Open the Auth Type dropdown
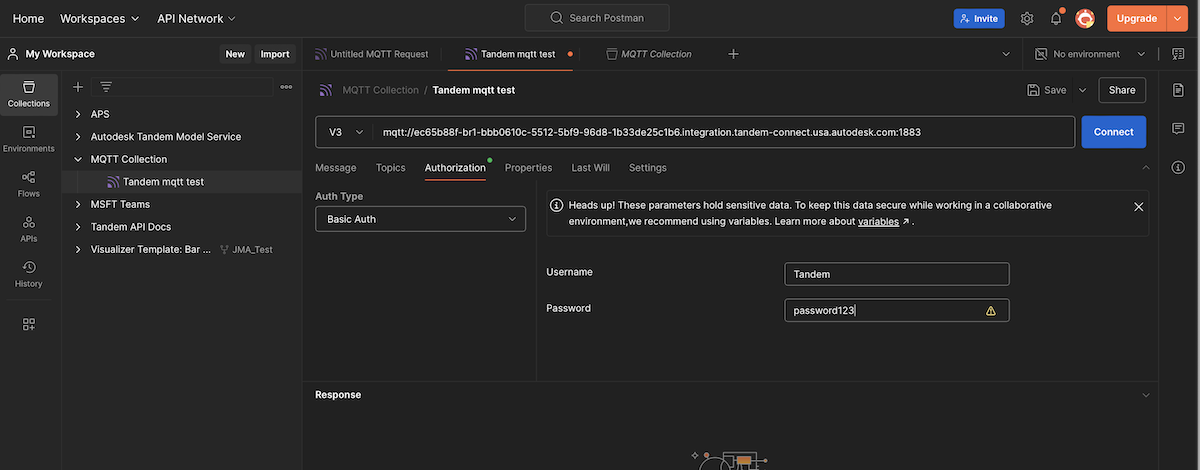 (420, 219)
